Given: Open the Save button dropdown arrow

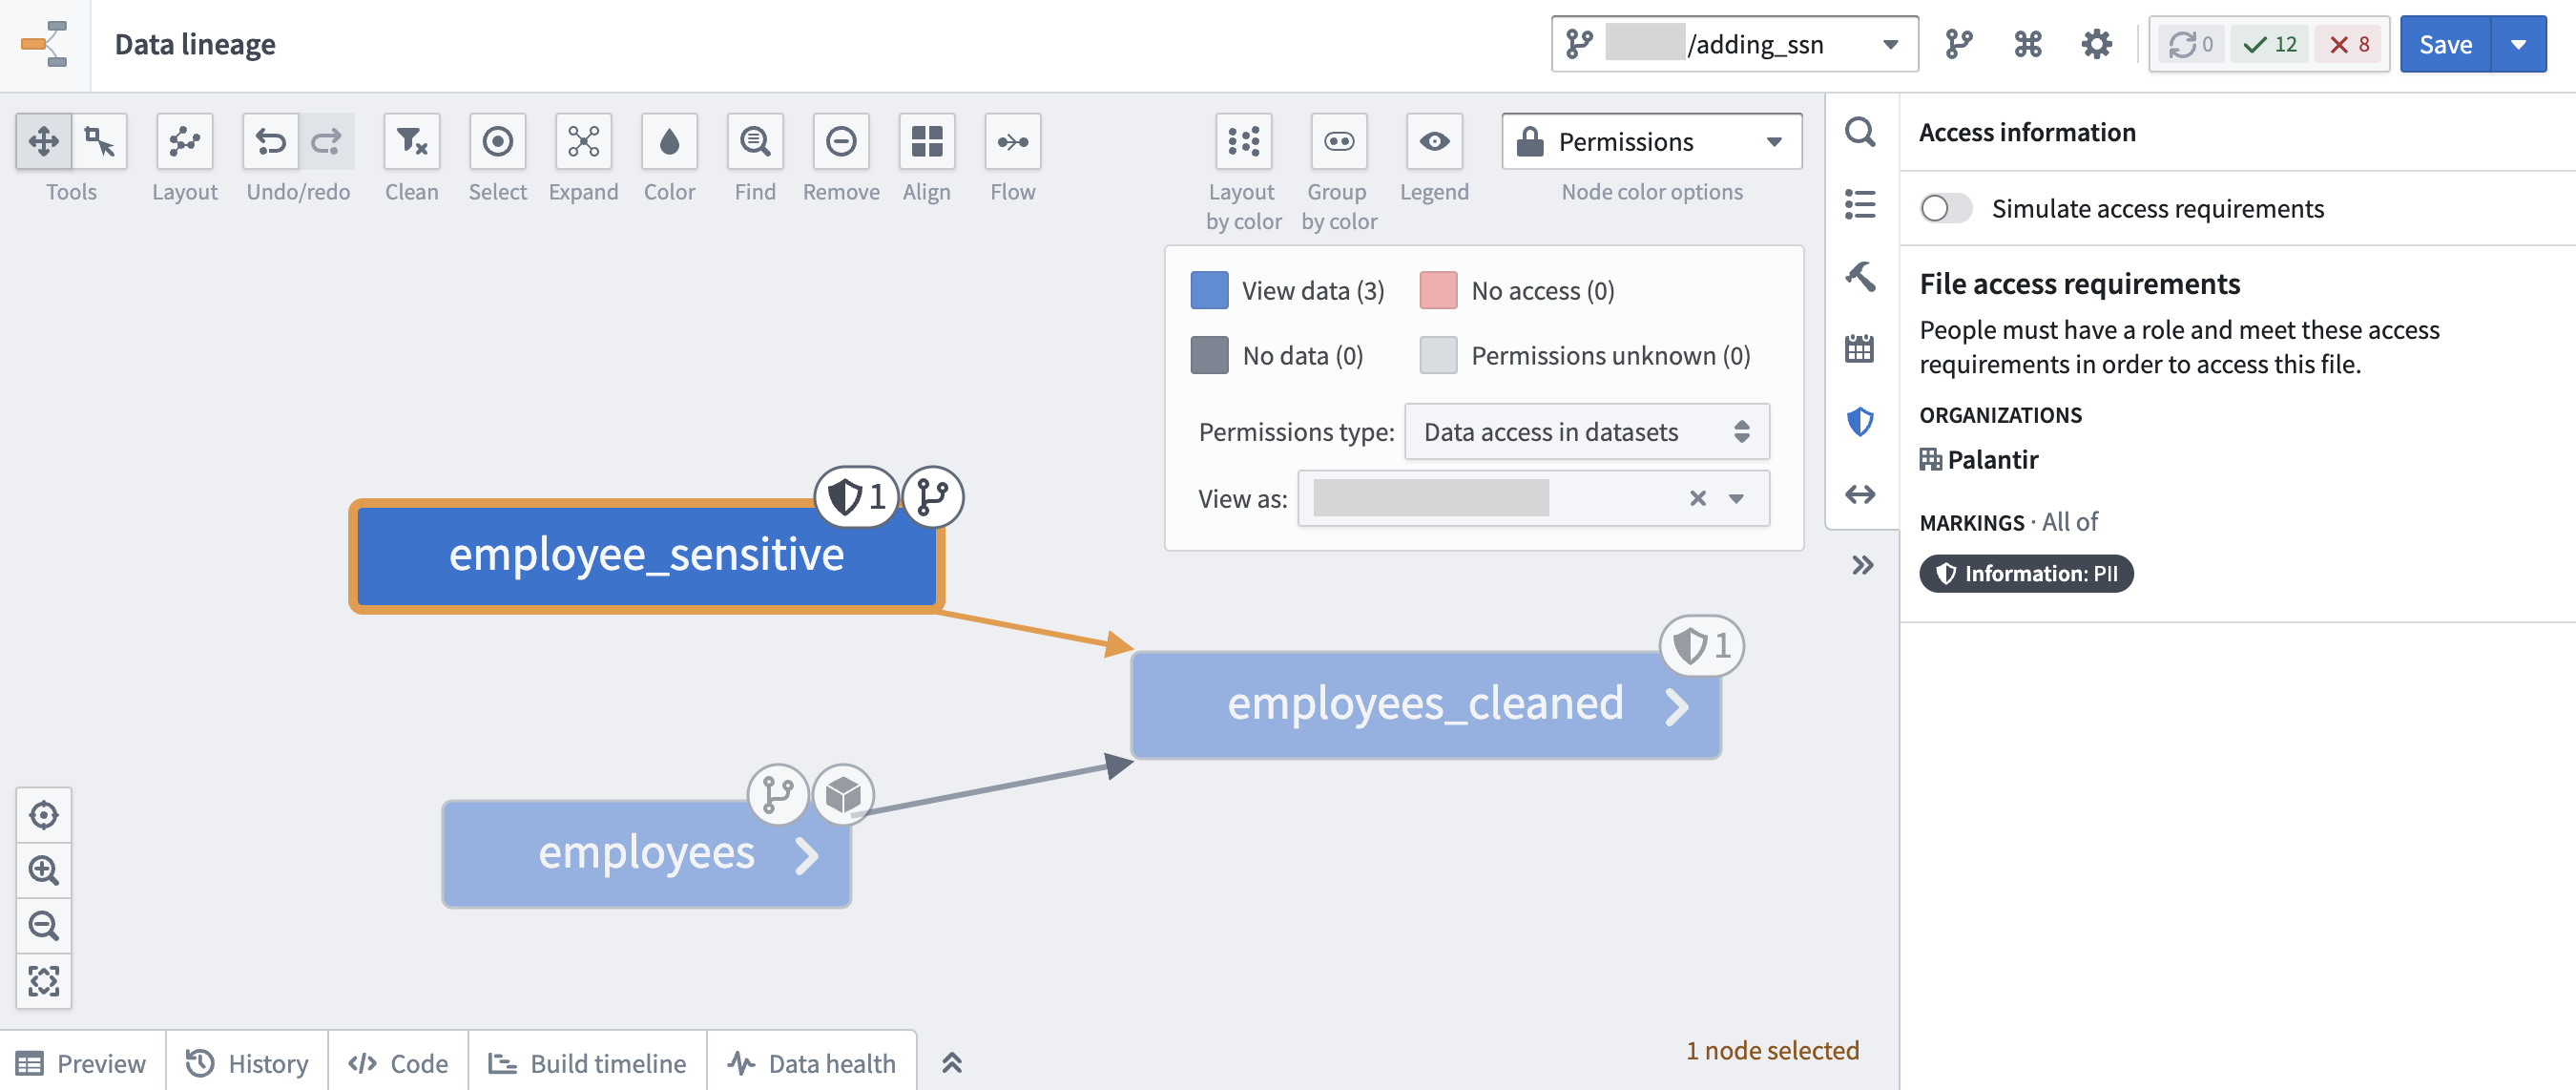Looking at the screenshot, I should coord(2518,44).
